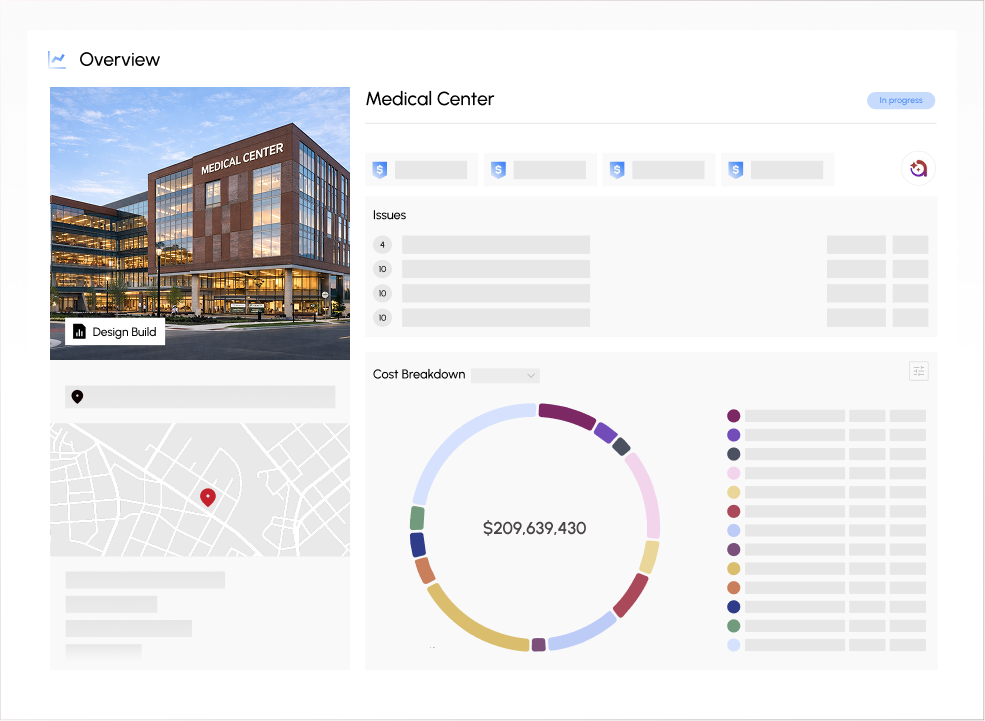Click the red map marker pin

pyautogui.click(x=208, y=496)
